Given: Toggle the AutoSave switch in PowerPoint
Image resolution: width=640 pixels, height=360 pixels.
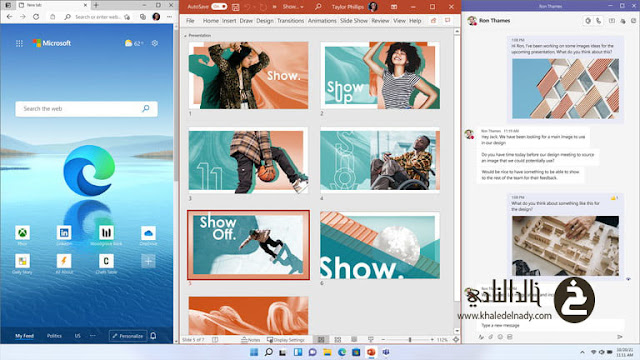Looking at the screenshot, I should pyautogui.click(x=219, y=7).
